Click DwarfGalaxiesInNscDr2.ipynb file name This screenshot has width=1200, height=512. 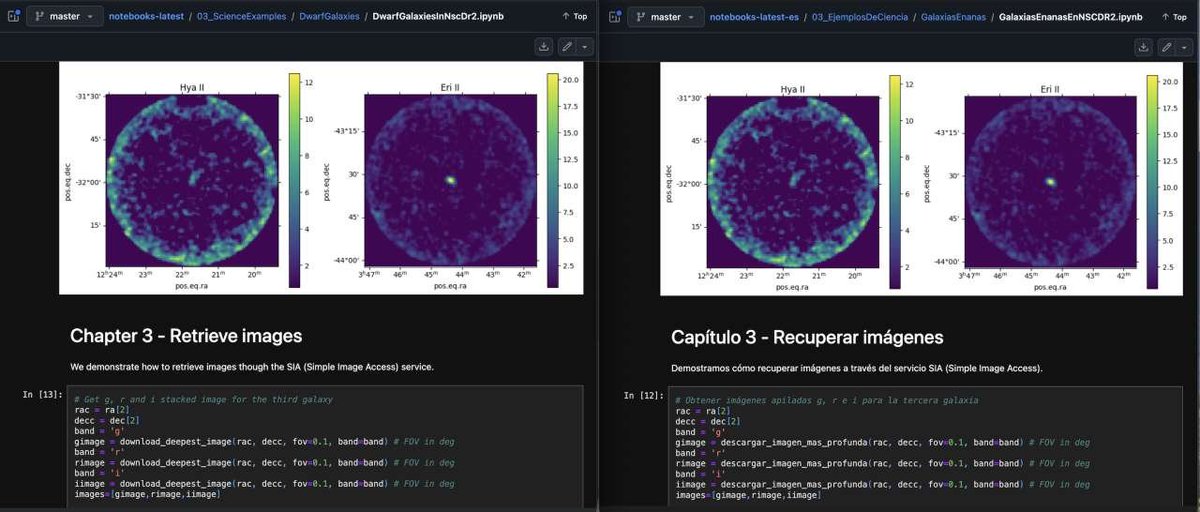(436, 17)
